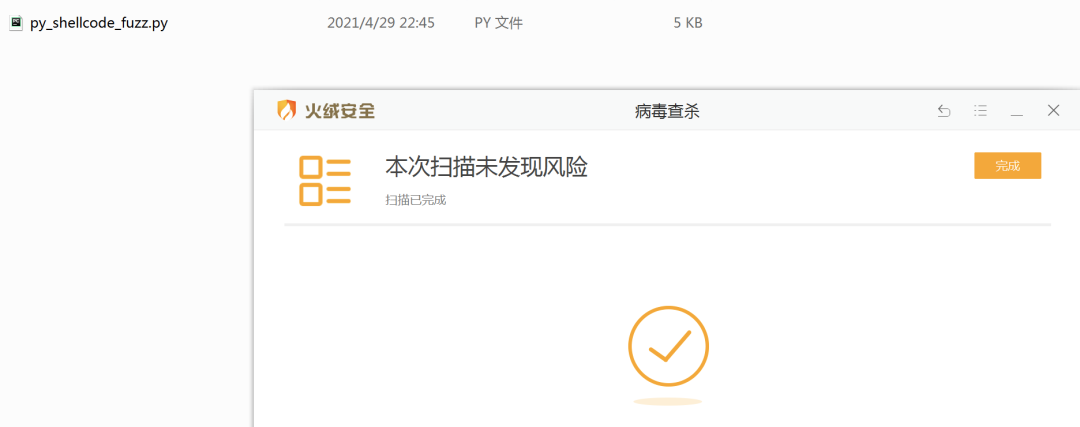Click the 完成 finish button
Screen dimensions: 1080x427
click(1008, 166)
